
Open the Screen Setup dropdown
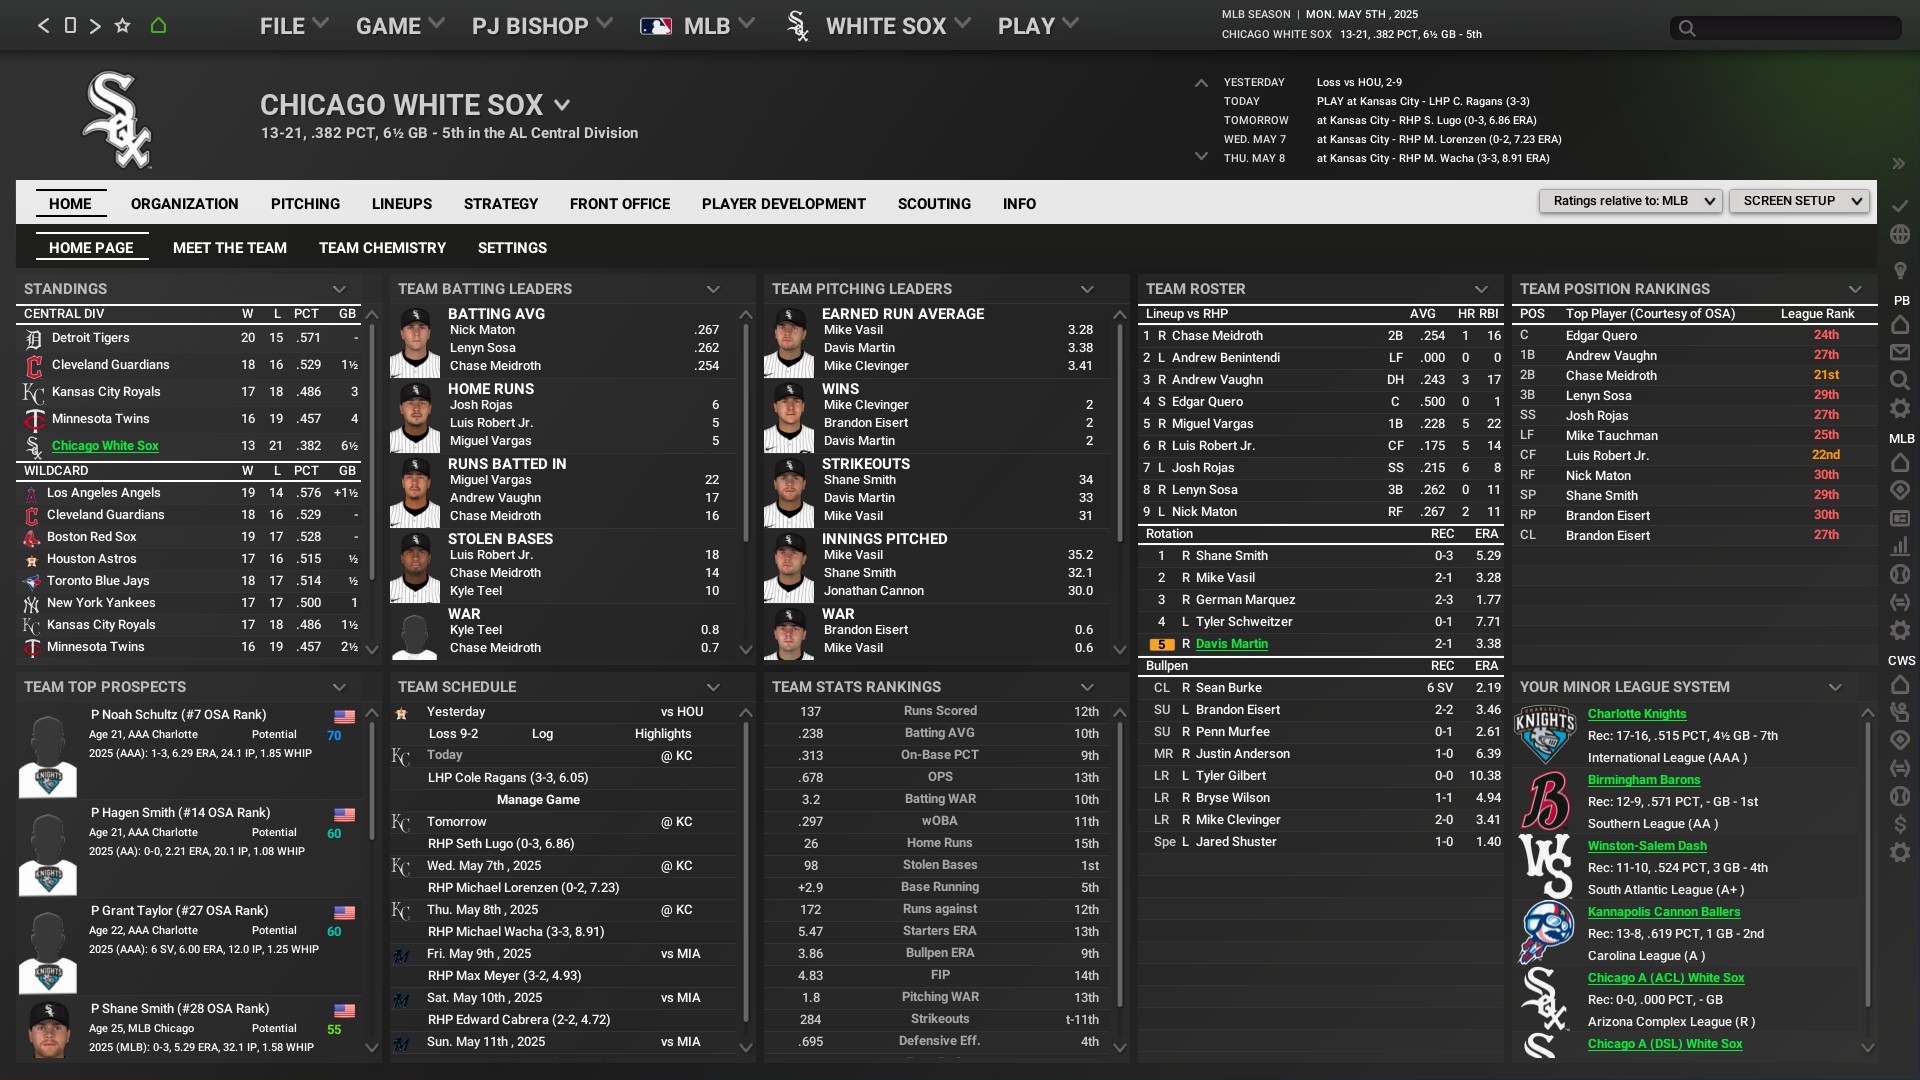(1798, 201)
